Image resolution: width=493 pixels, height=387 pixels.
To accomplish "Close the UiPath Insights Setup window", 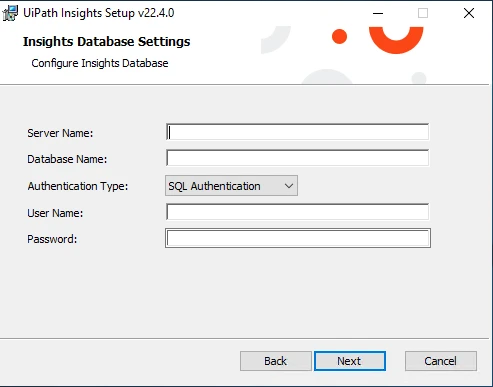I will [469, 13].
